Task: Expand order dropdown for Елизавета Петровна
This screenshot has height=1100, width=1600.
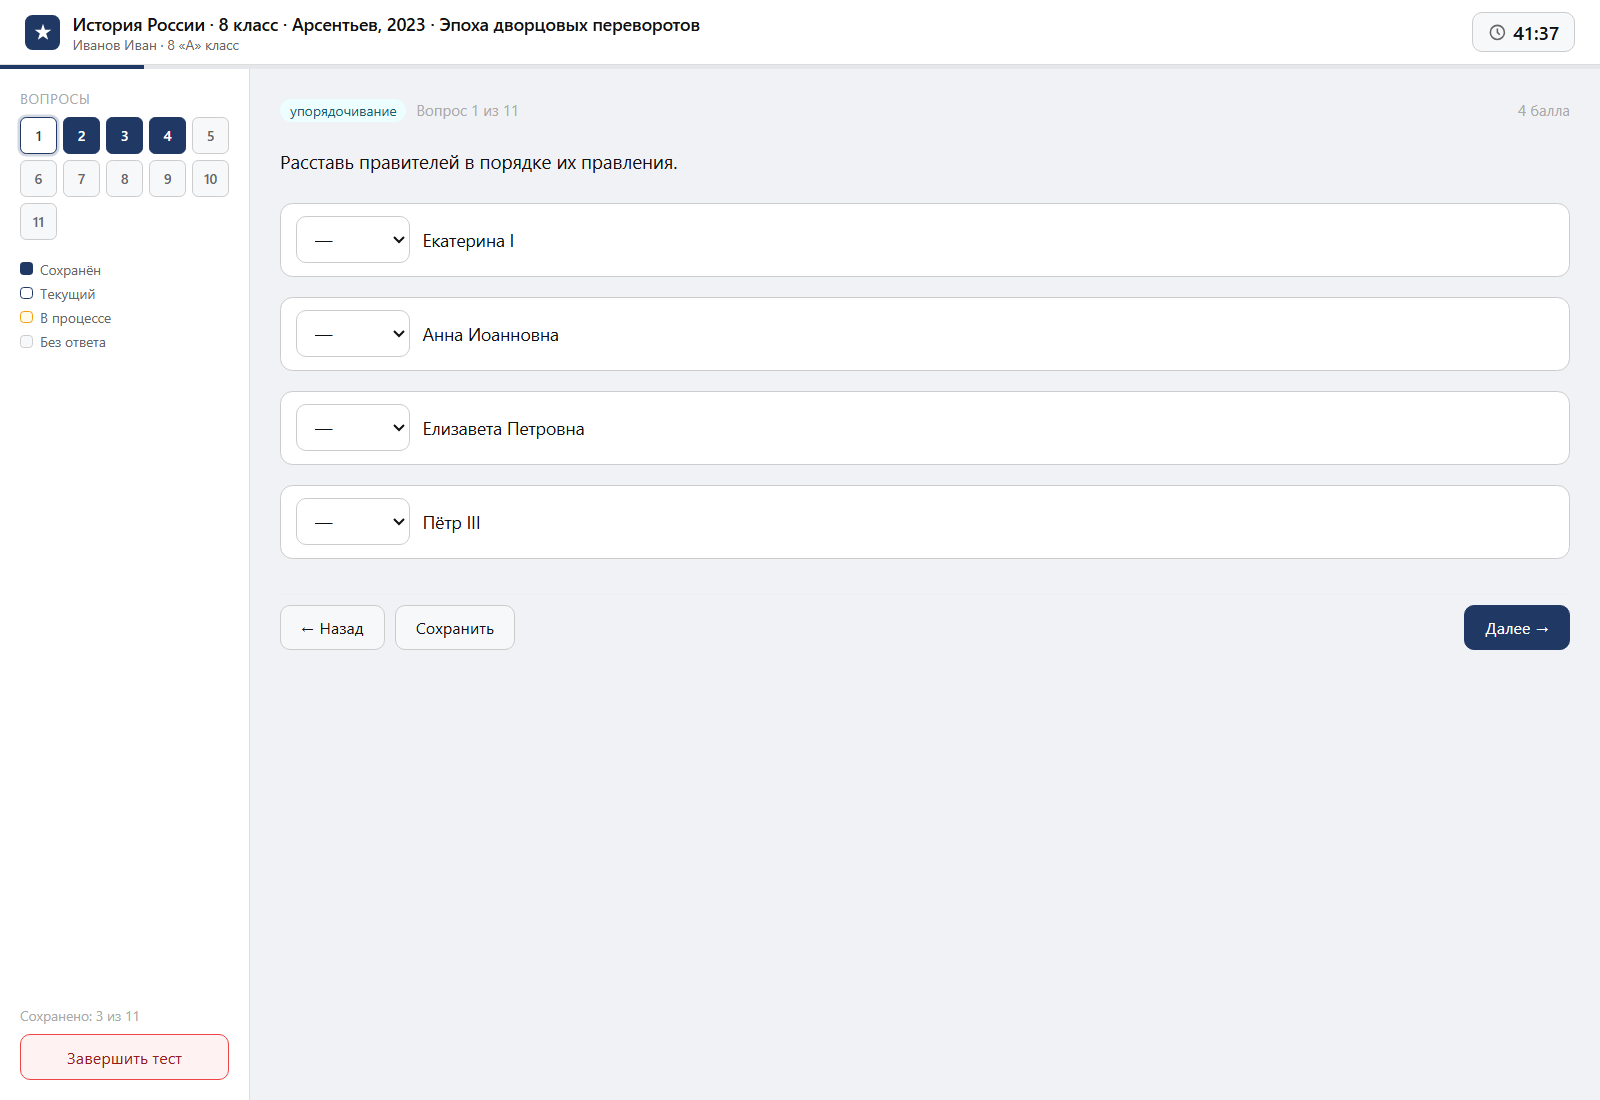Action: coord(353,428)
